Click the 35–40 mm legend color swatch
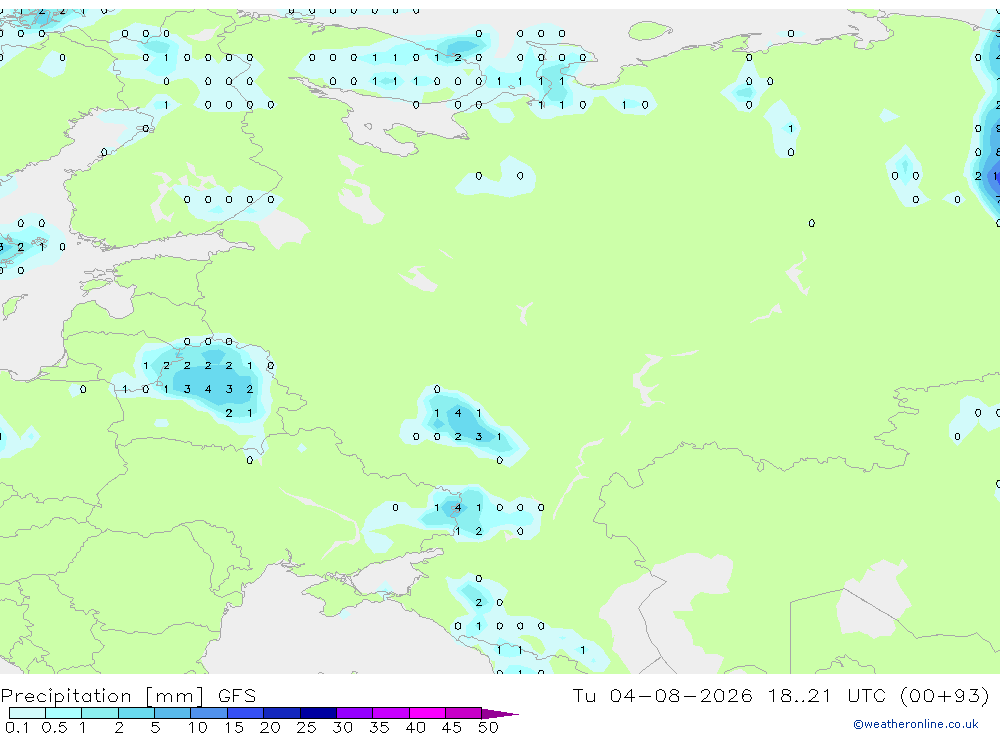Viewport: 1000px width, 733px height. click(x=391, y=713)
